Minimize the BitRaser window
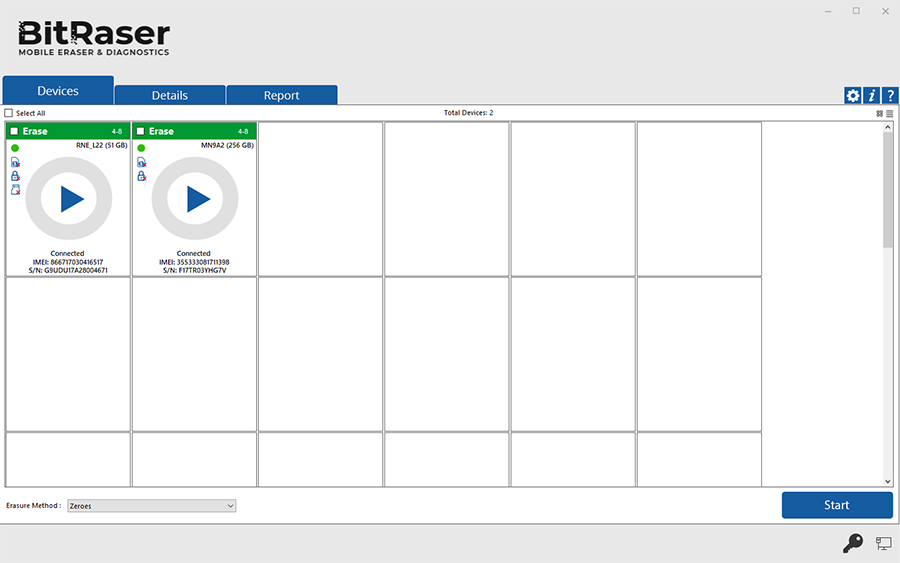This screenshot has width=900, height=563. 828,11
